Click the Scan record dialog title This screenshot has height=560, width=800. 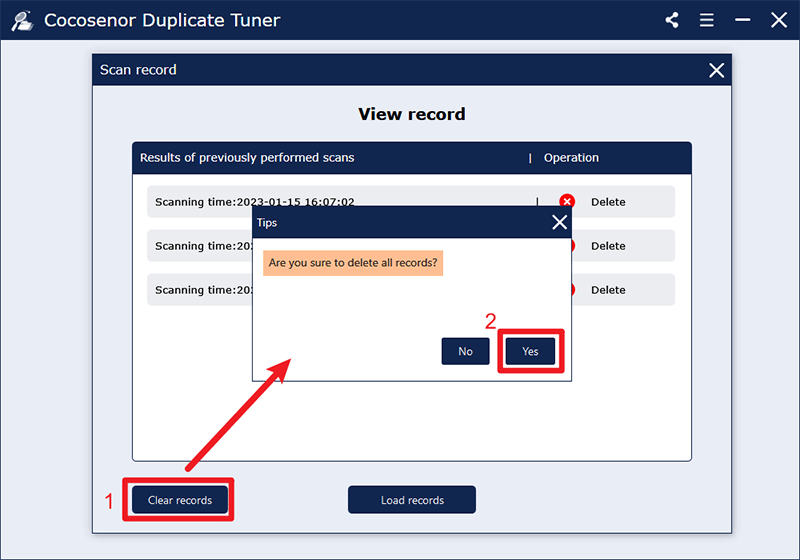pos(138,70)
